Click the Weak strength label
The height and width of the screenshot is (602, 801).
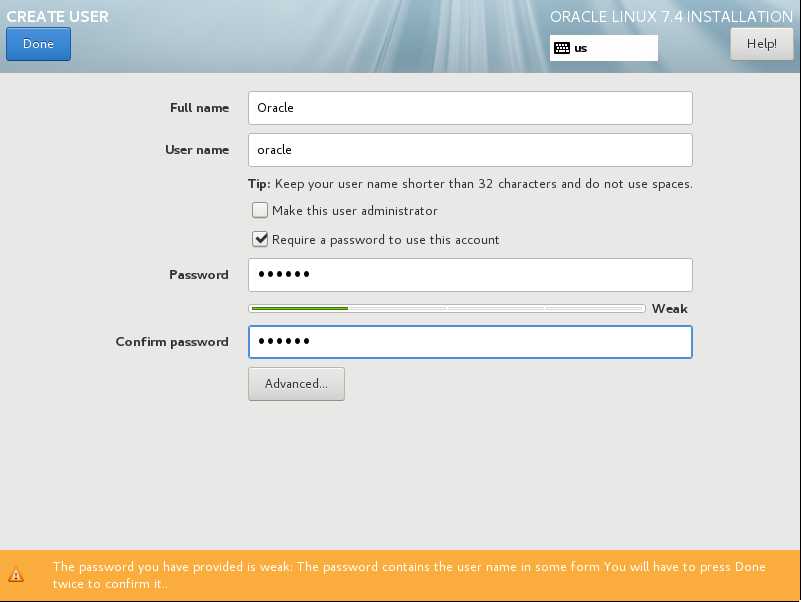tap(670, 309)
